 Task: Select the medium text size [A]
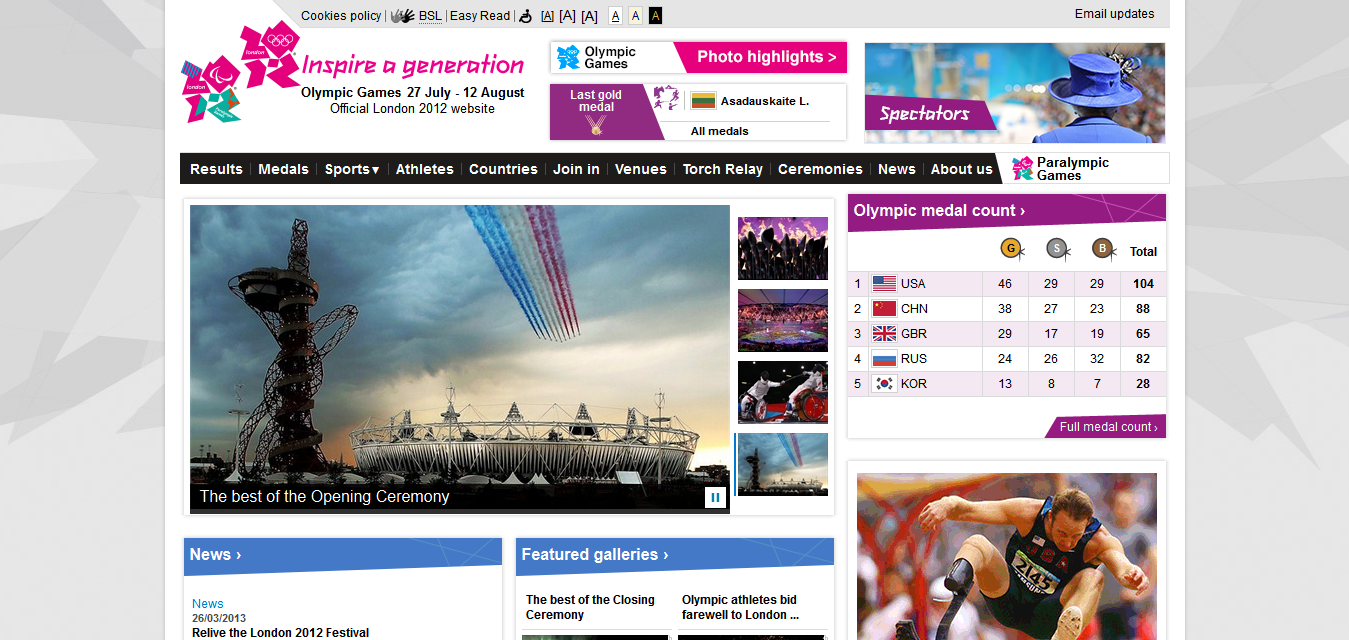click(x=567, y=16)
